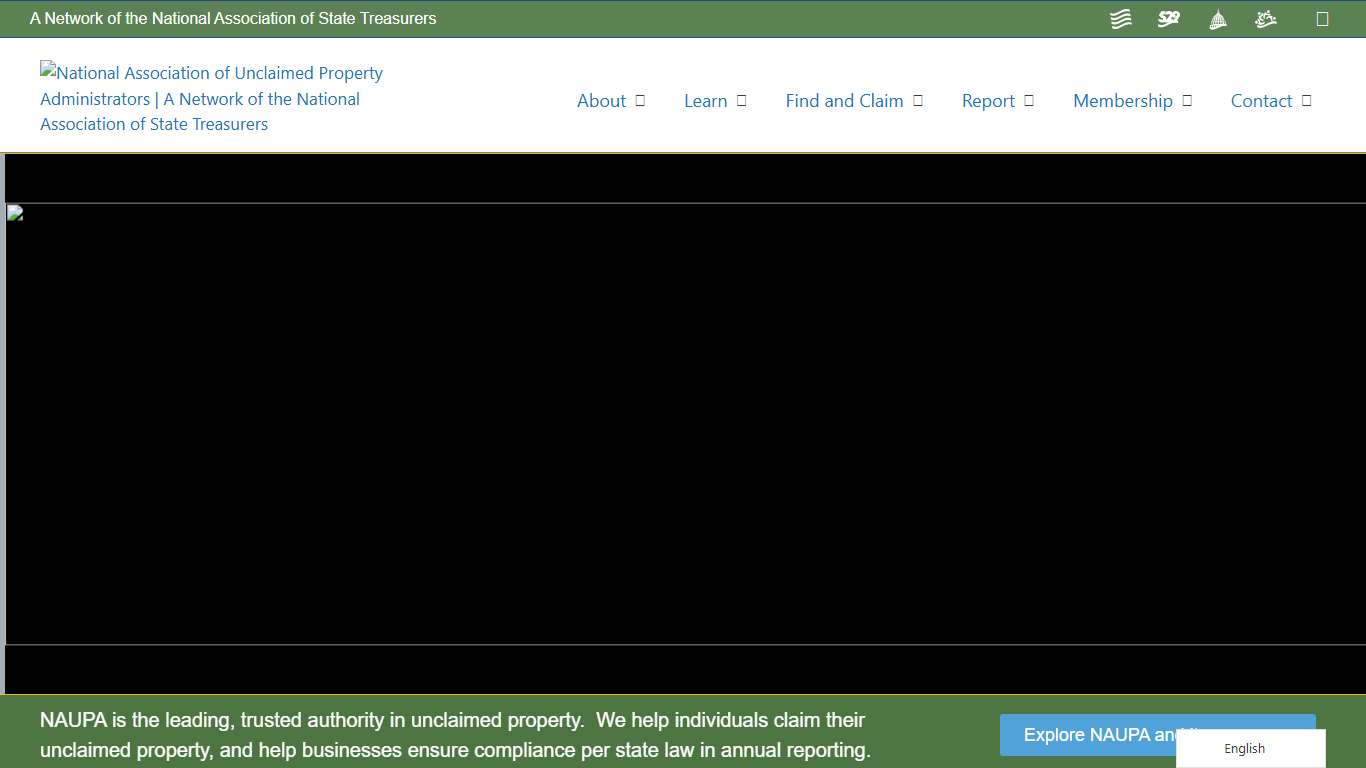Screen dimensions: 1366x768
Task: Click the people group network icon
Action: (1265, 18)
